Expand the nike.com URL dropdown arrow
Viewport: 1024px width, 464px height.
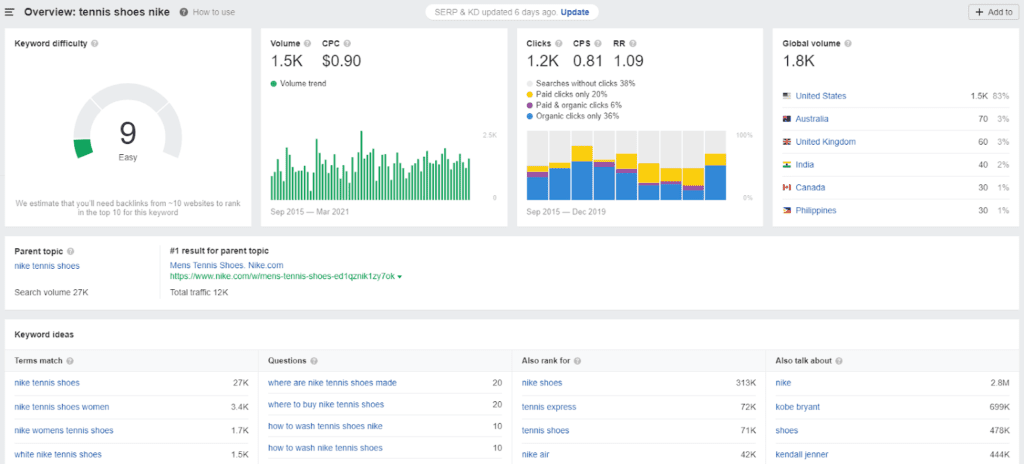pos(399,277)
